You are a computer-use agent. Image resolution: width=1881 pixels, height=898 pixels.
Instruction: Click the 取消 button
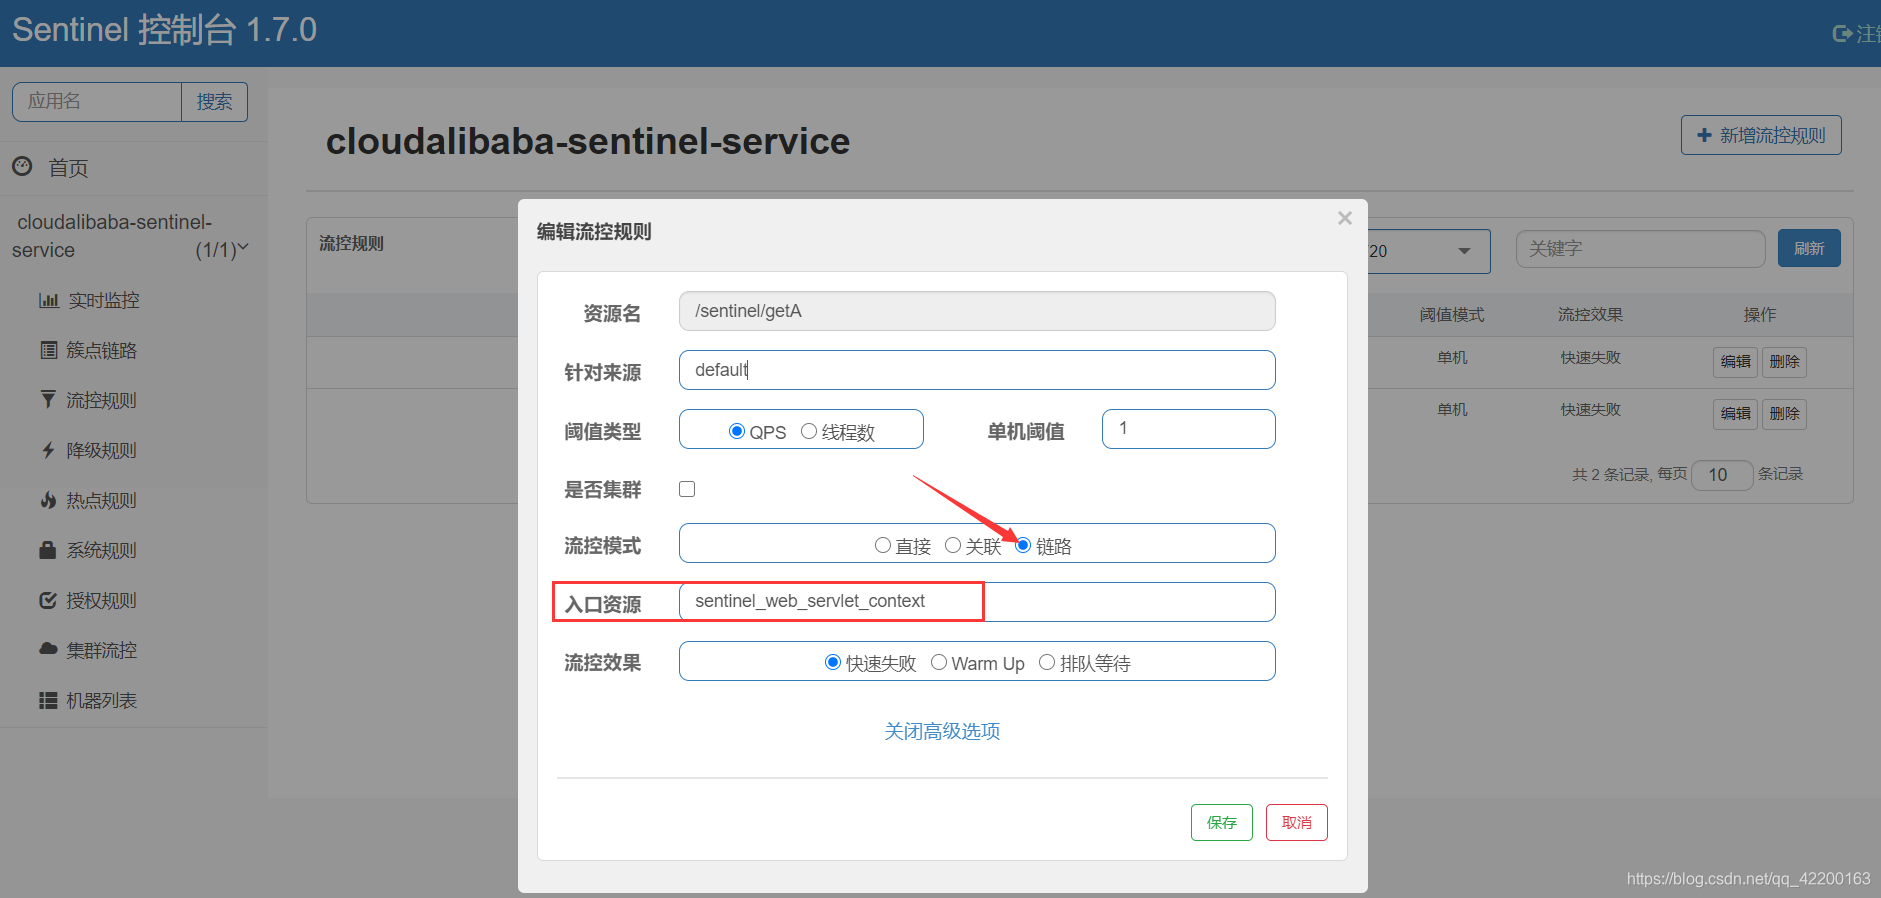click(1296, 822)
